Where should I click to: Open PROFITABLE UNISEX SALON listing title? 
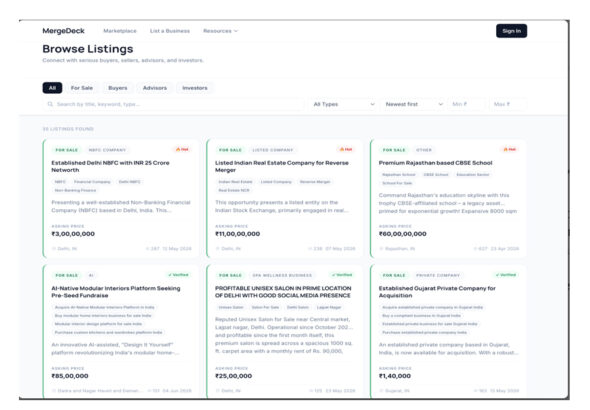click(283, 292)
